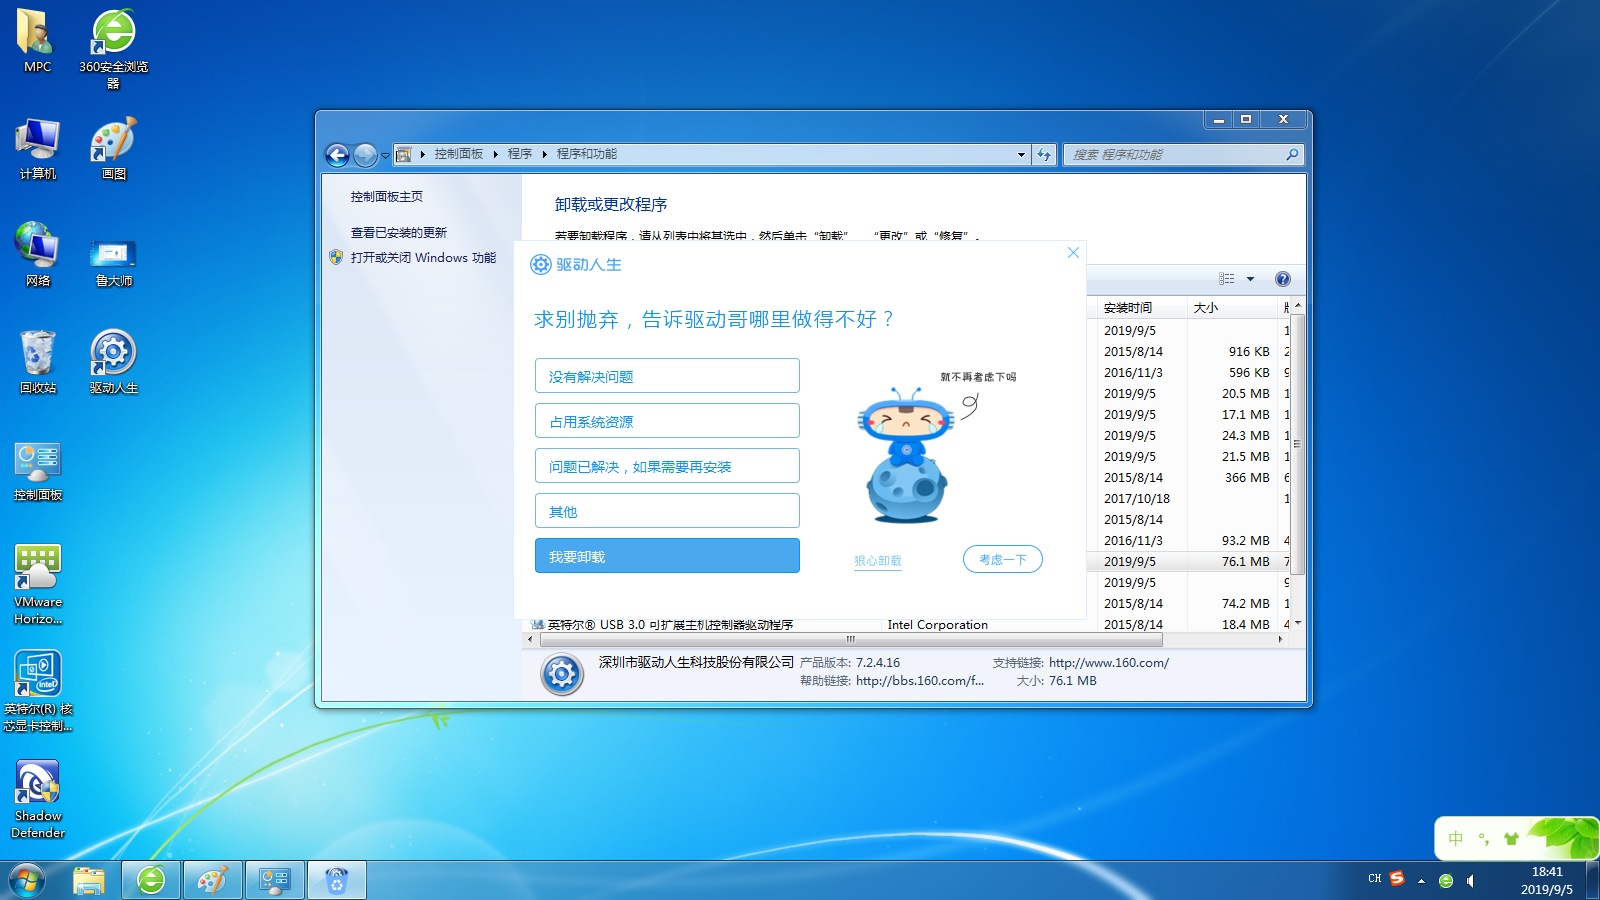This screenshot has width=1600, height=900.
Task: Show hidden tray icons arrow
Action: [1421, 881]
